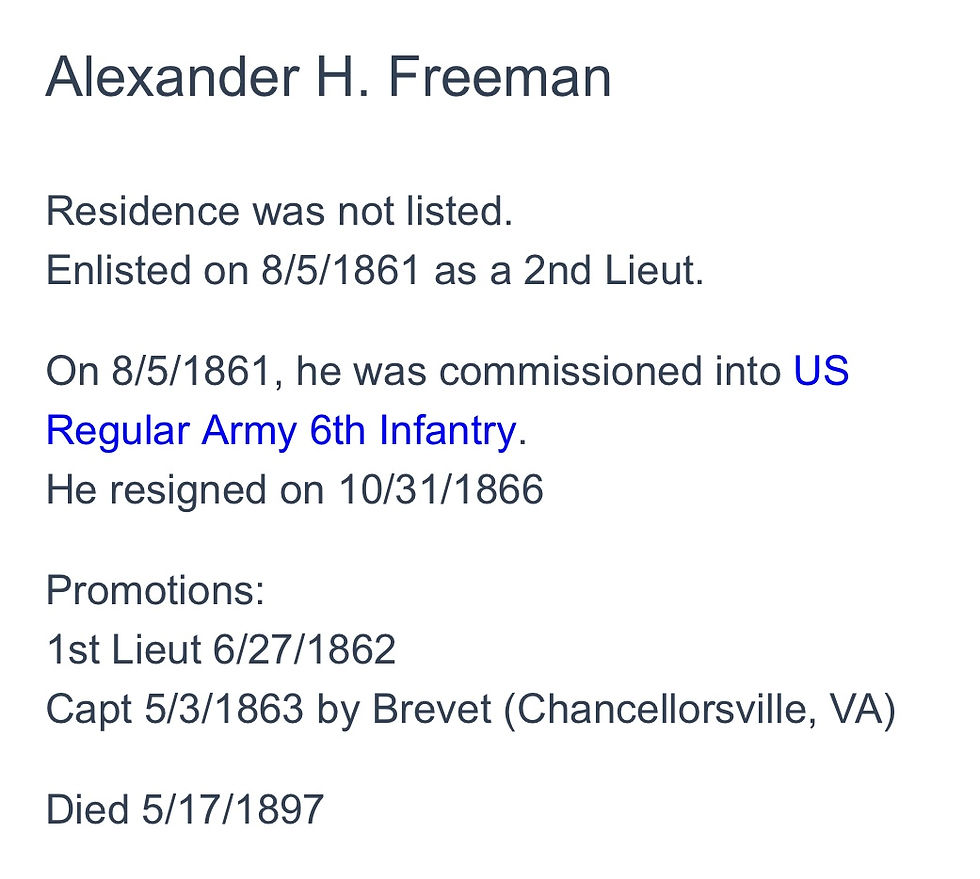Click the promotion date 6/27/1862

pyautogui.click(x=305, y=651)
